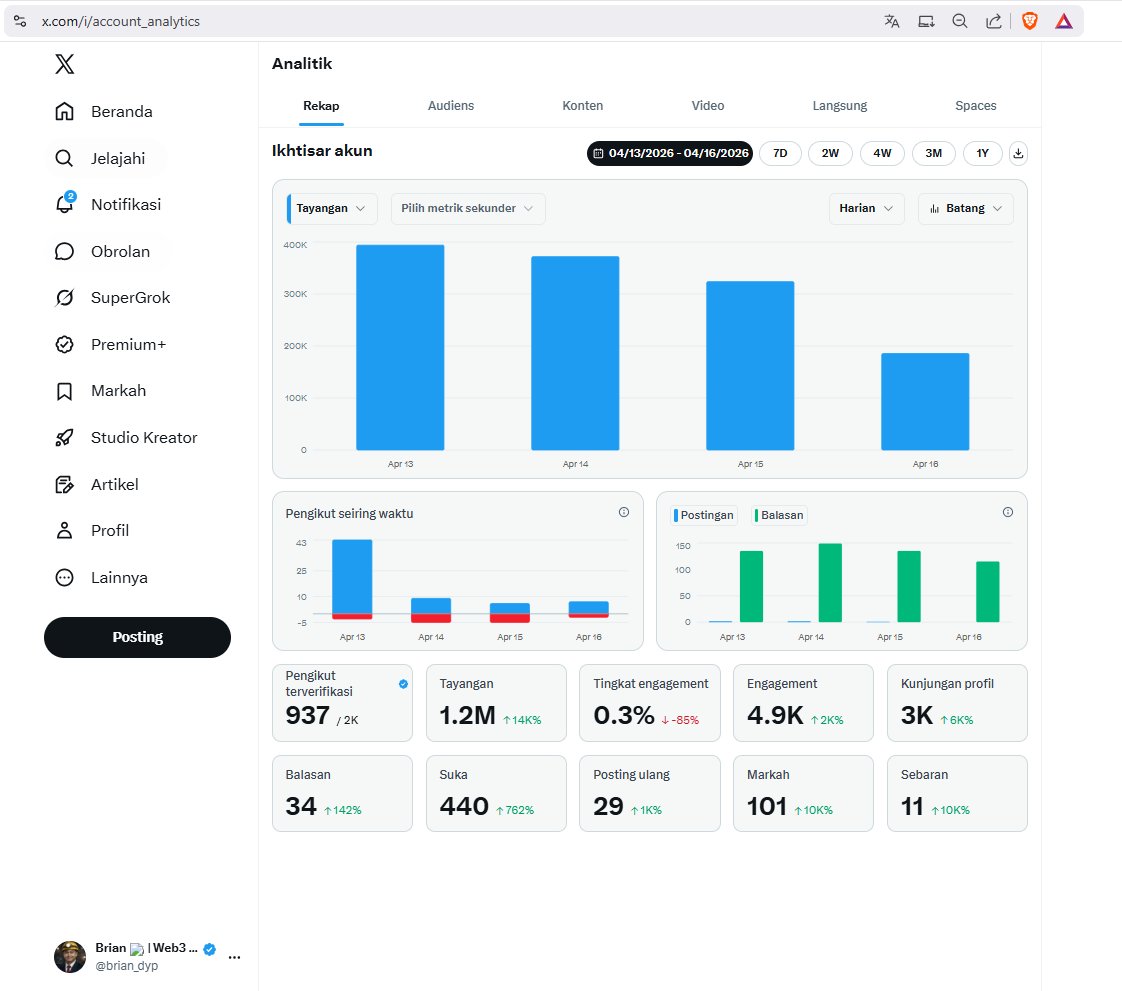The width and height of the screenshot is (1122, 991).
Task: Click the download analytics data icon
Action: 1018,153
